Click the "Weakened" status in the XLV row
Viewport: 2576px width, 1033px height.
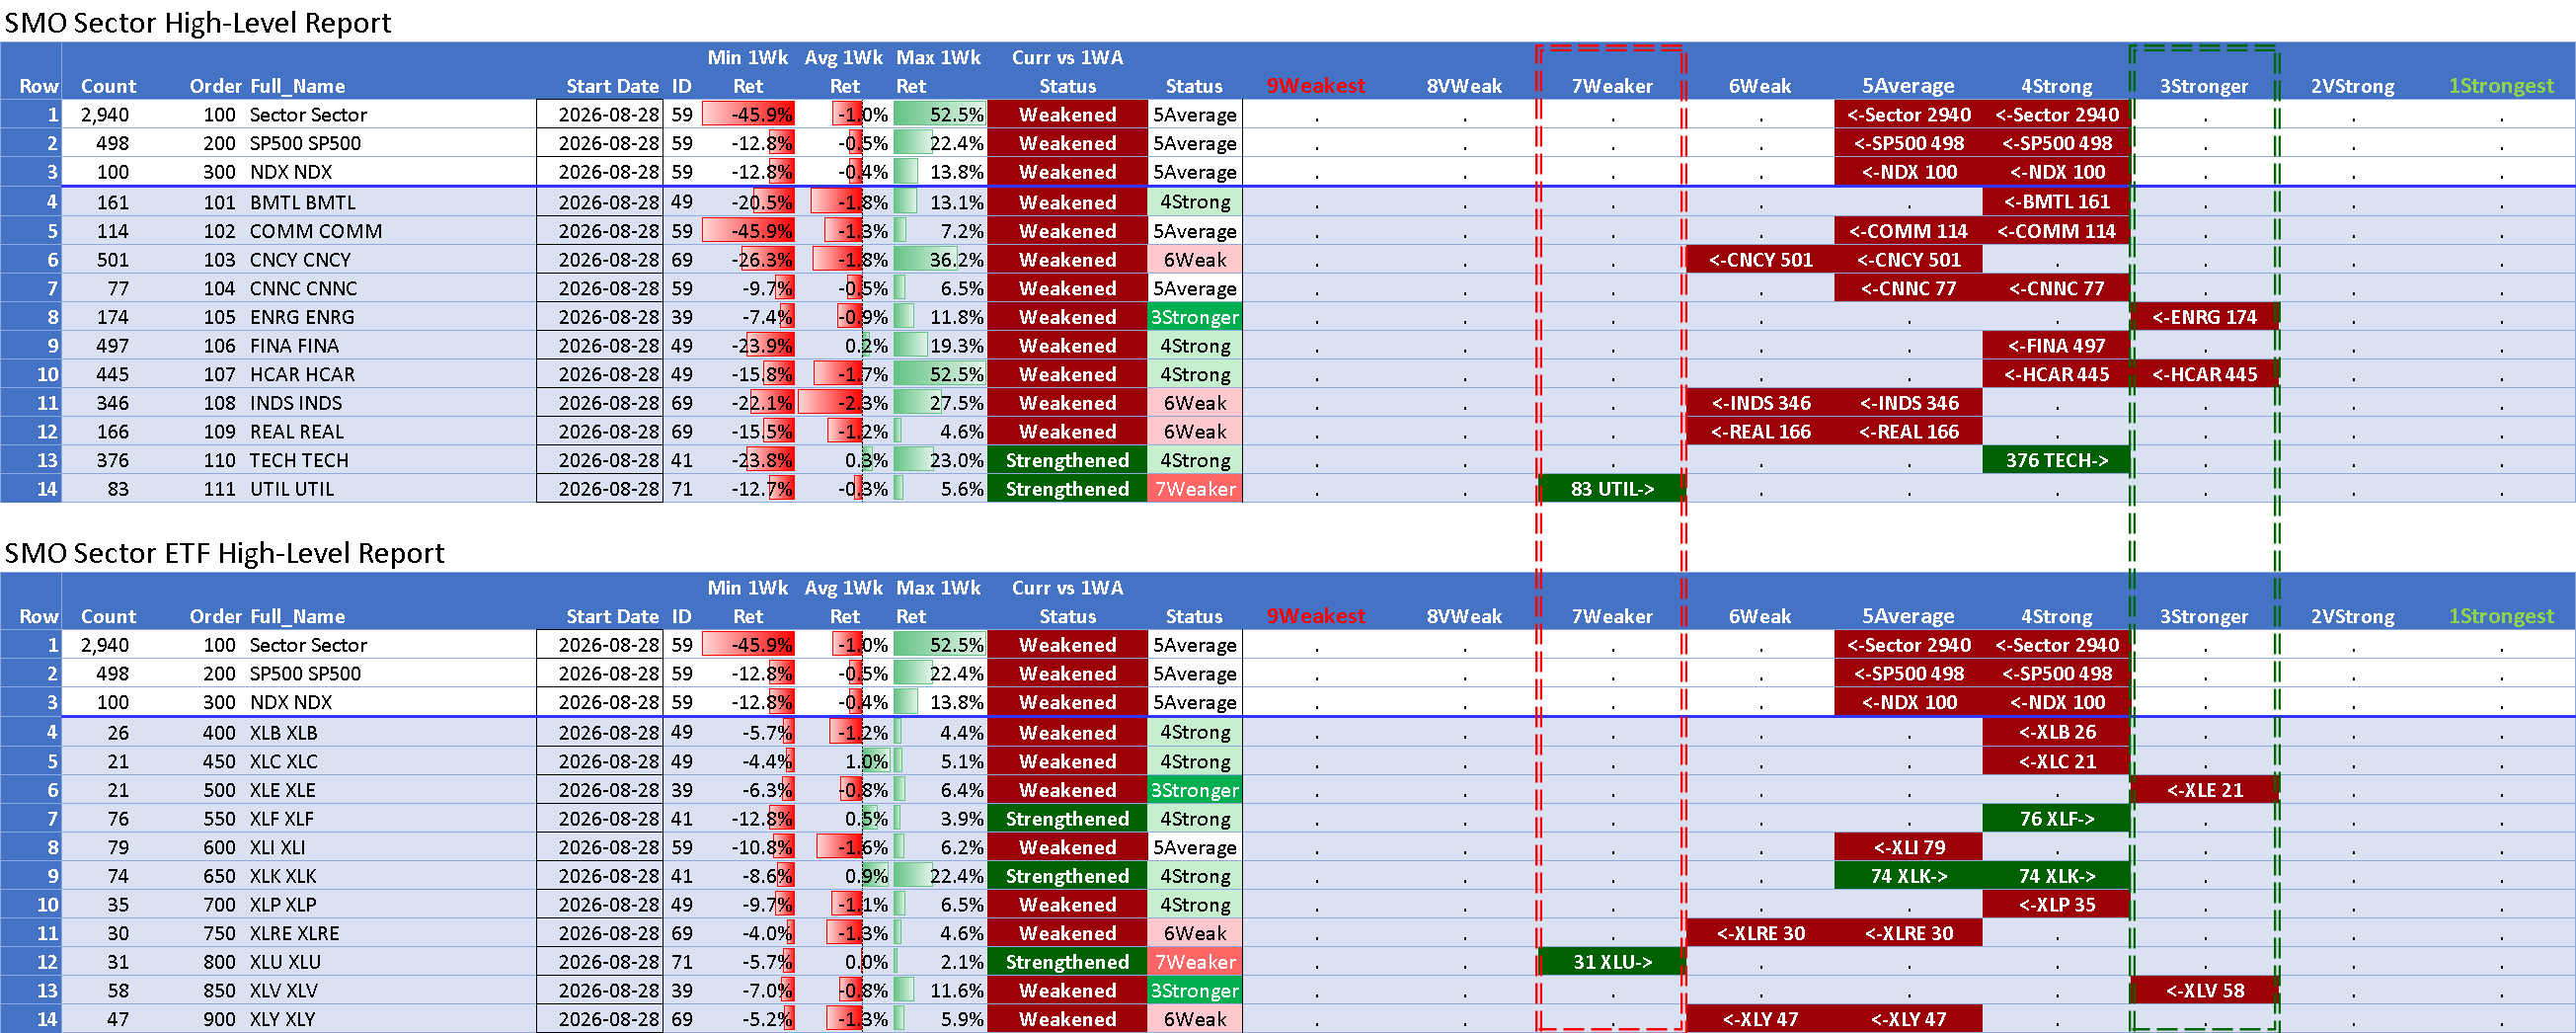[1067, 991]
